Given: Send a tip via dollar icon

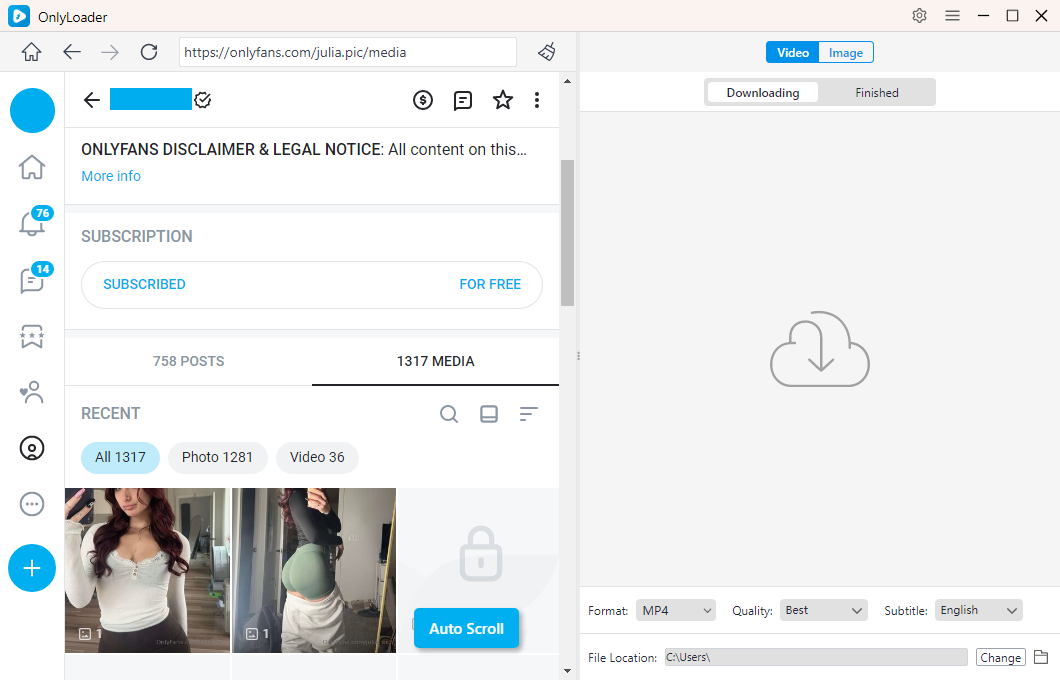Looking at the screenshot, I should click(x=423, y=100).
